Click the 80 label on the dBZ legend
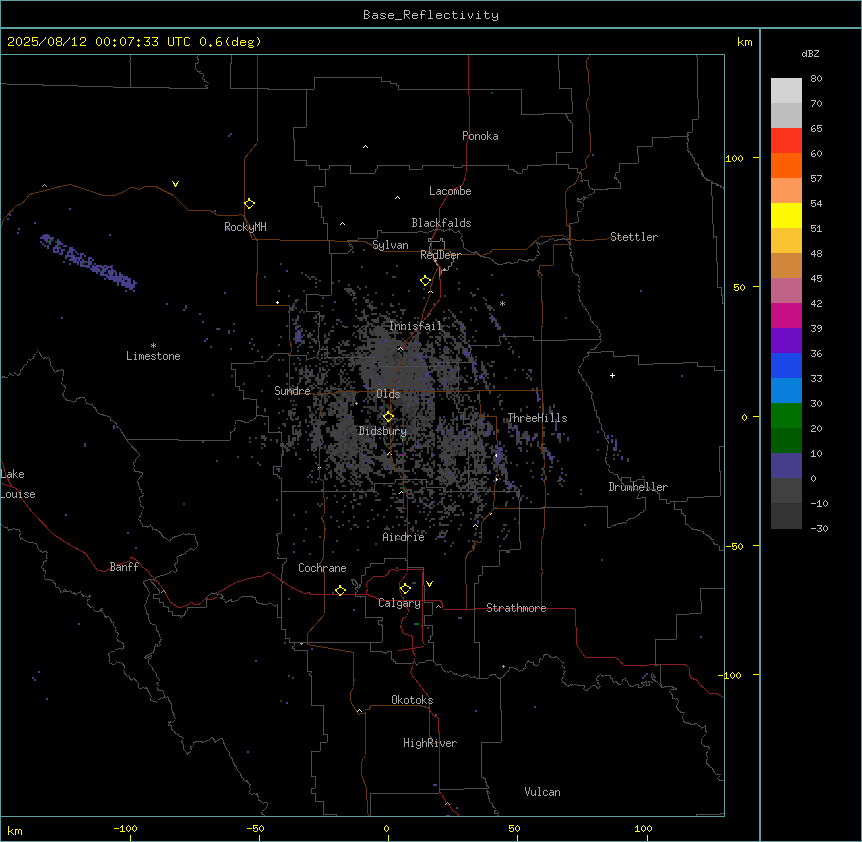This screenshot has height=842, width=862. pos(816,79)
